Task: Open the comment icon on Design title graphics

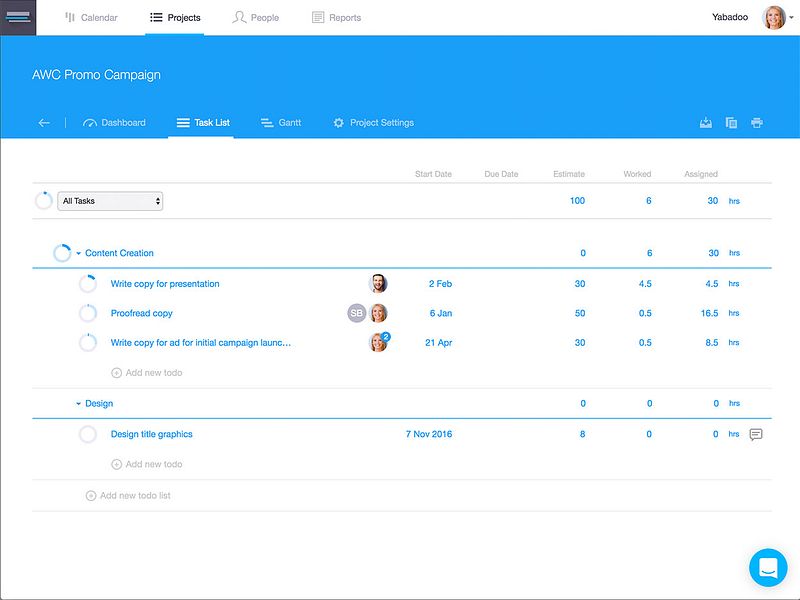Action: coord(756,434)
